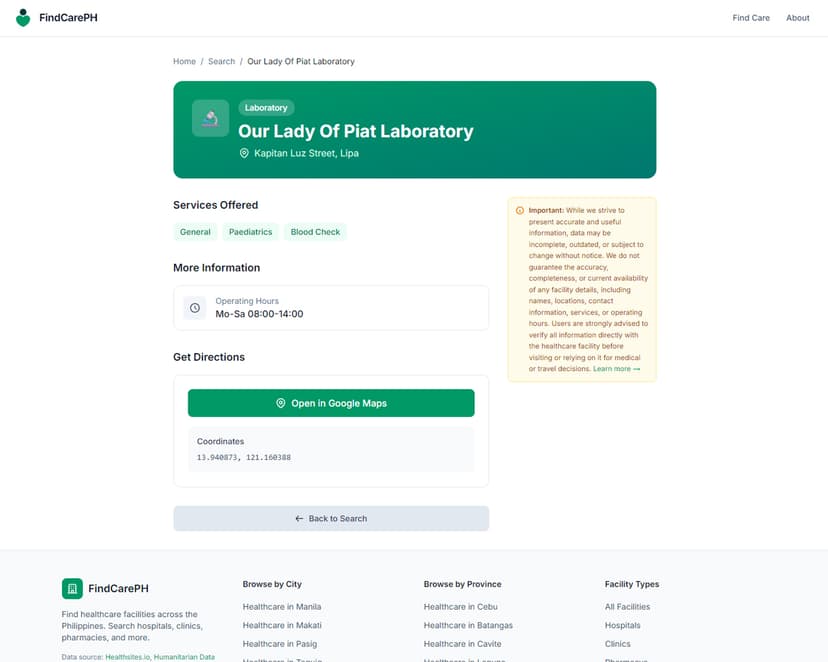Navigate to Search in the breadcrumb
The height and width of the screenshot is (662, 828).
[221, 61]
